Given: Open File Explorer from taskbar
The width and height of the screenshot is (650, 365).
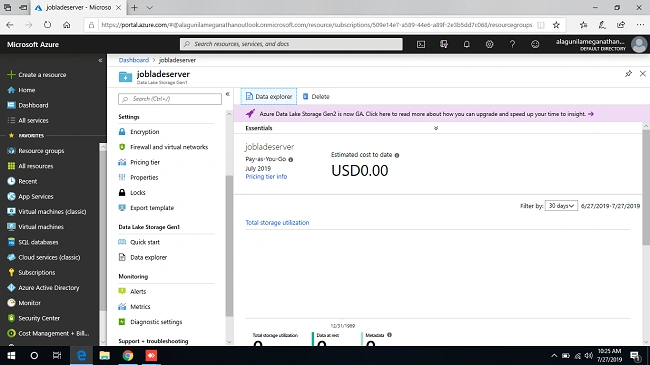Looking at the screenshot, I should pyautogui.click(x=104, y=355).
